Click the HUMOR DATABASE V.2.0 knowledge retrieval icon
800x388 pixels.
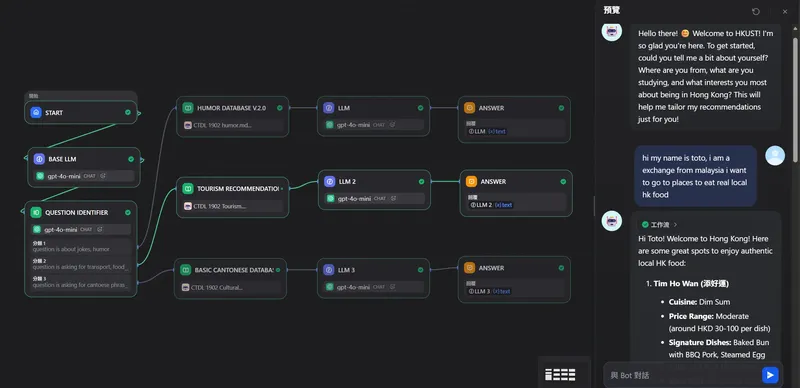pyautogui.click(x=188, y=108)
